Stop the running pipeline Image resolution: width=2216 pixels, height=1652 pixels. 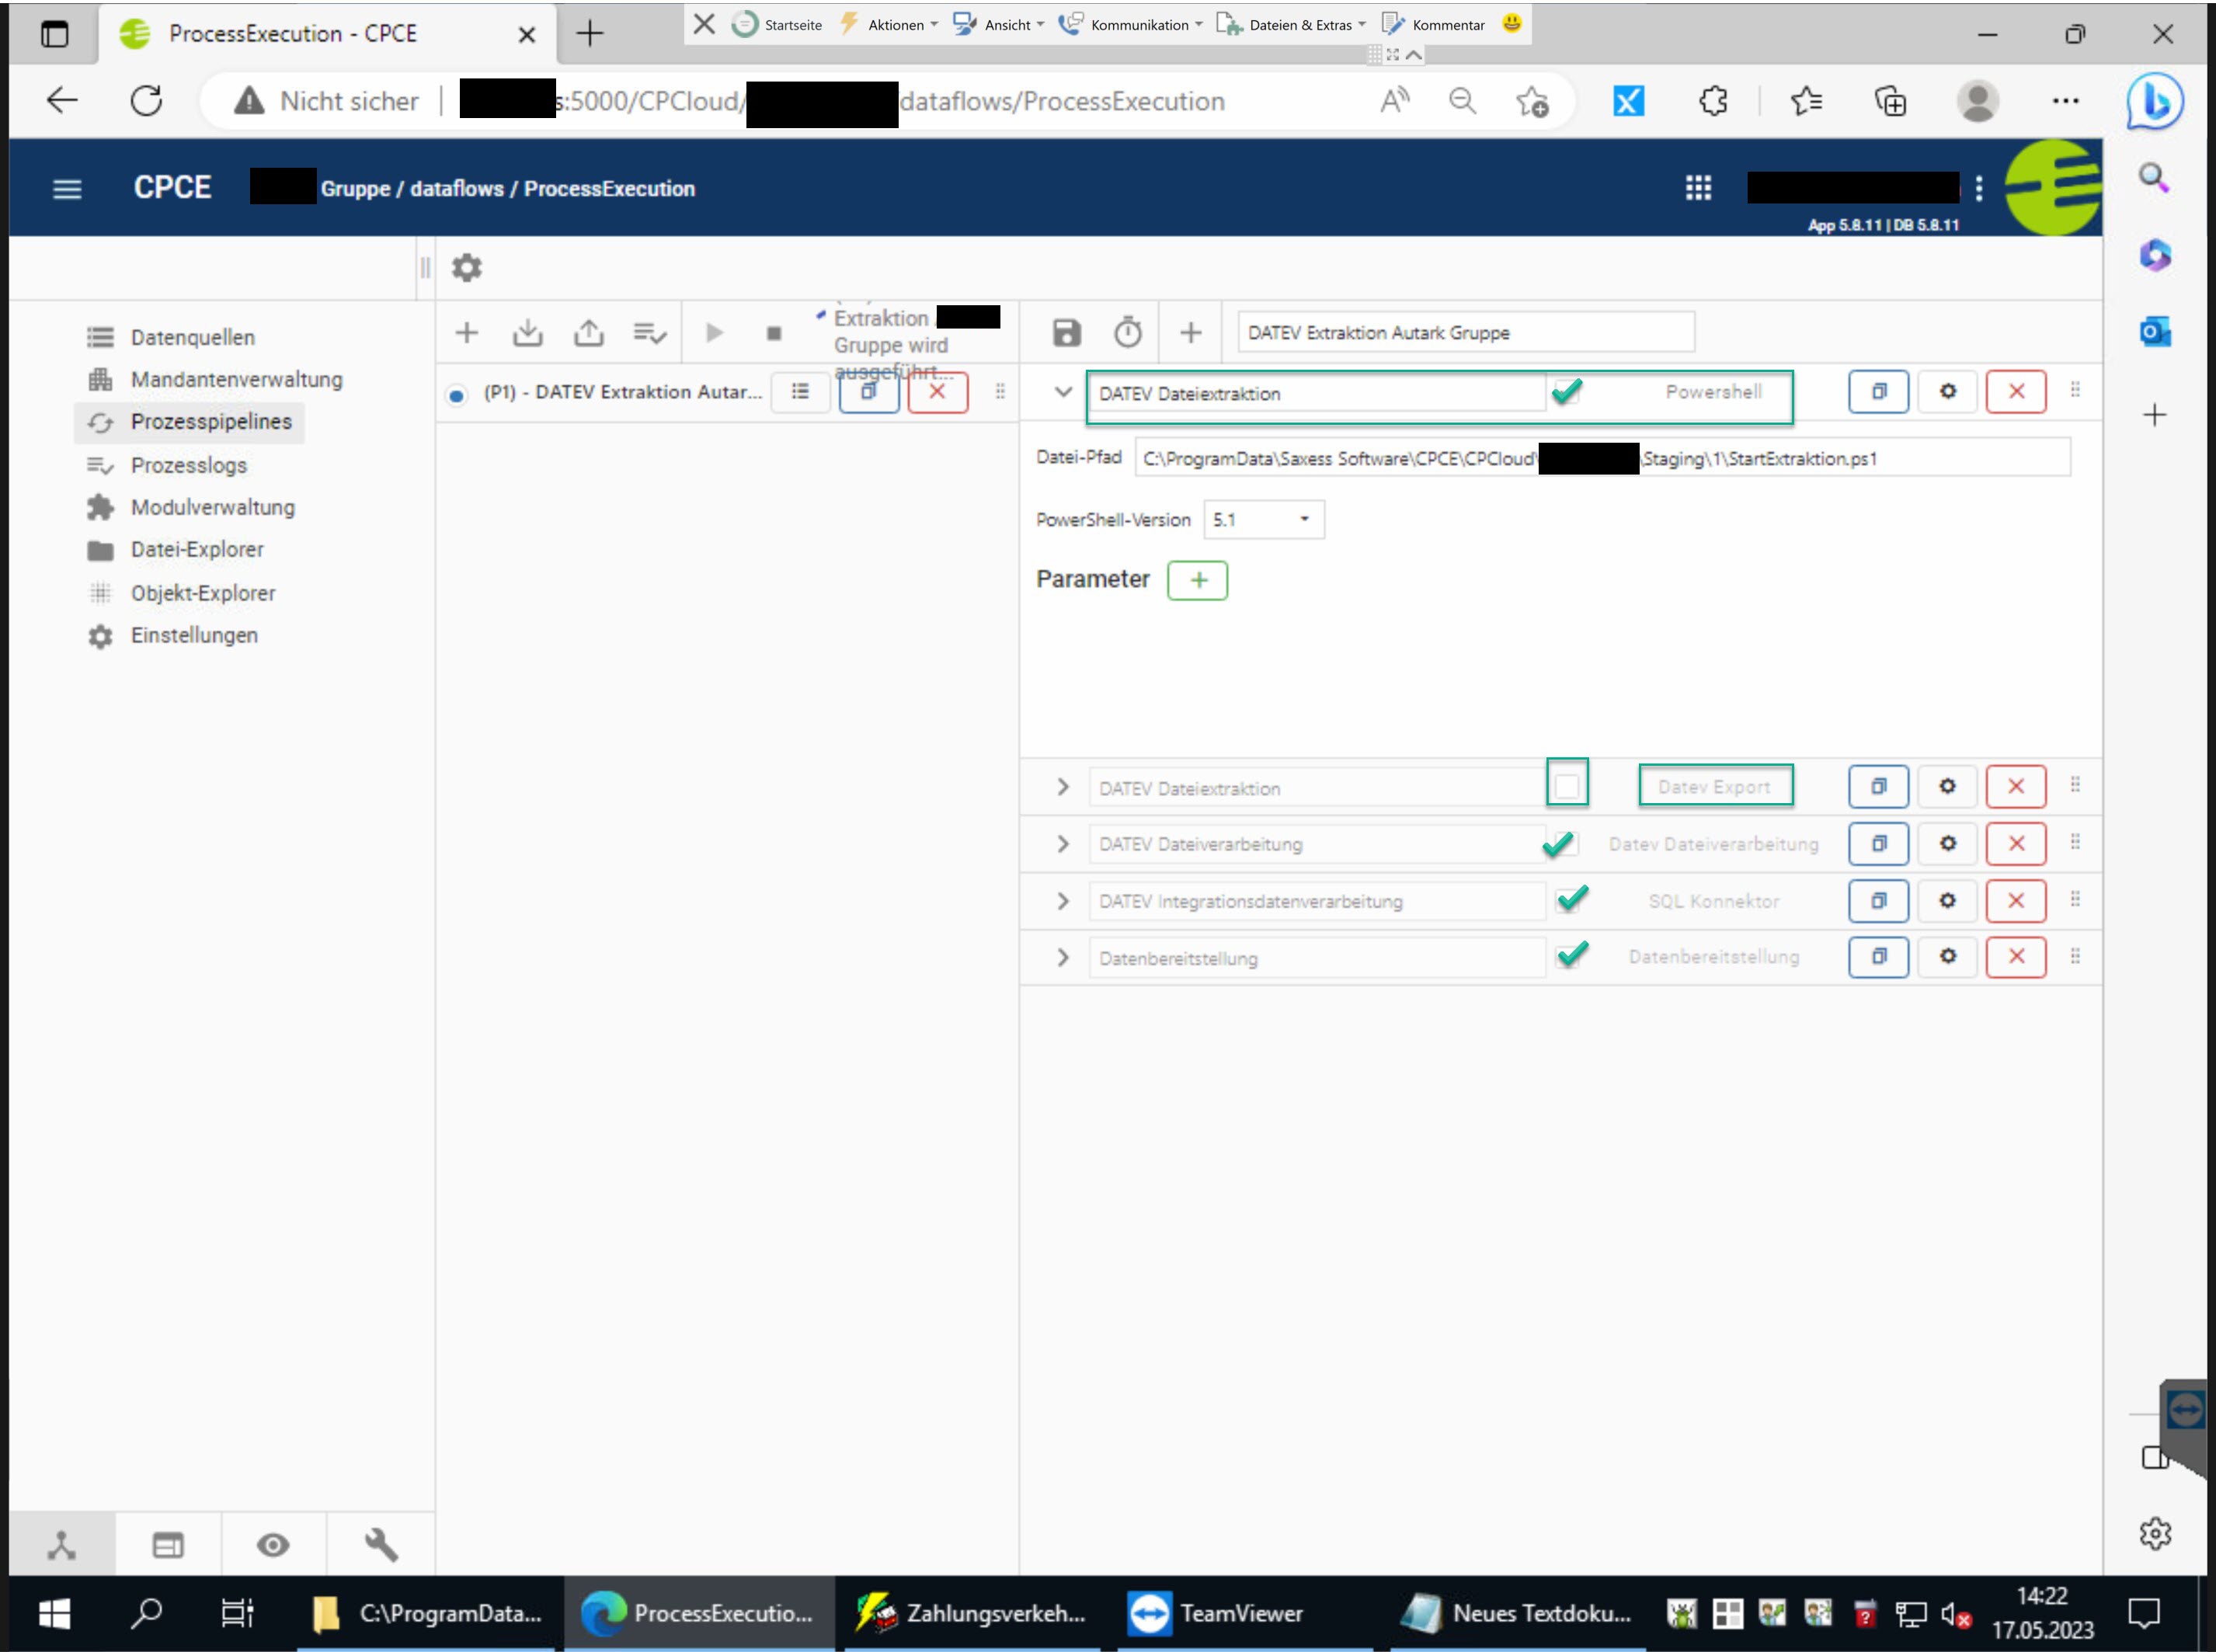pos(773,333)
